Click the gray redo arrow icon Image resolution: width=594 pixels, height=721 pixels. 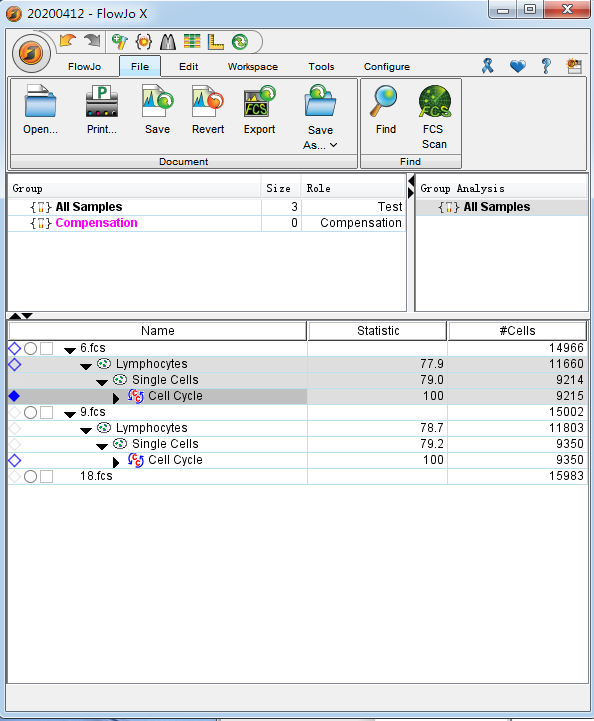click(x=92, y=41)
